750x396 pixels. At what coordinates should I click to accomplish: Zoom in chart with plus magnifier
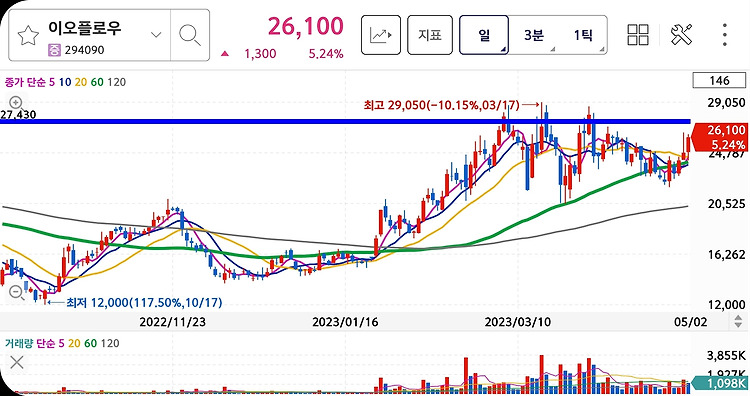pyautogui.click(x=16, y=102)
